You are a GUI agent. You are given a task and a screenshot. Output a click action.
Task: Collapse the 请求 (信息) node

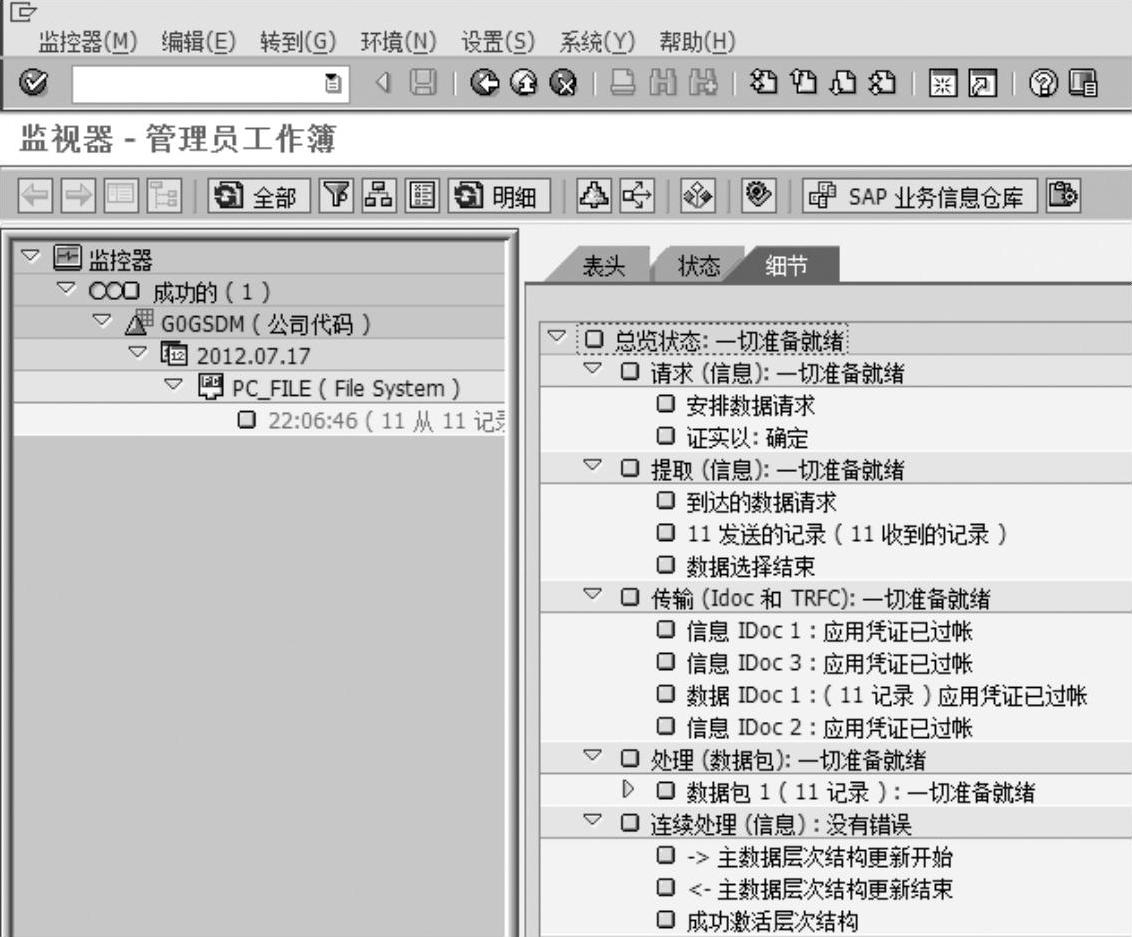592,367
